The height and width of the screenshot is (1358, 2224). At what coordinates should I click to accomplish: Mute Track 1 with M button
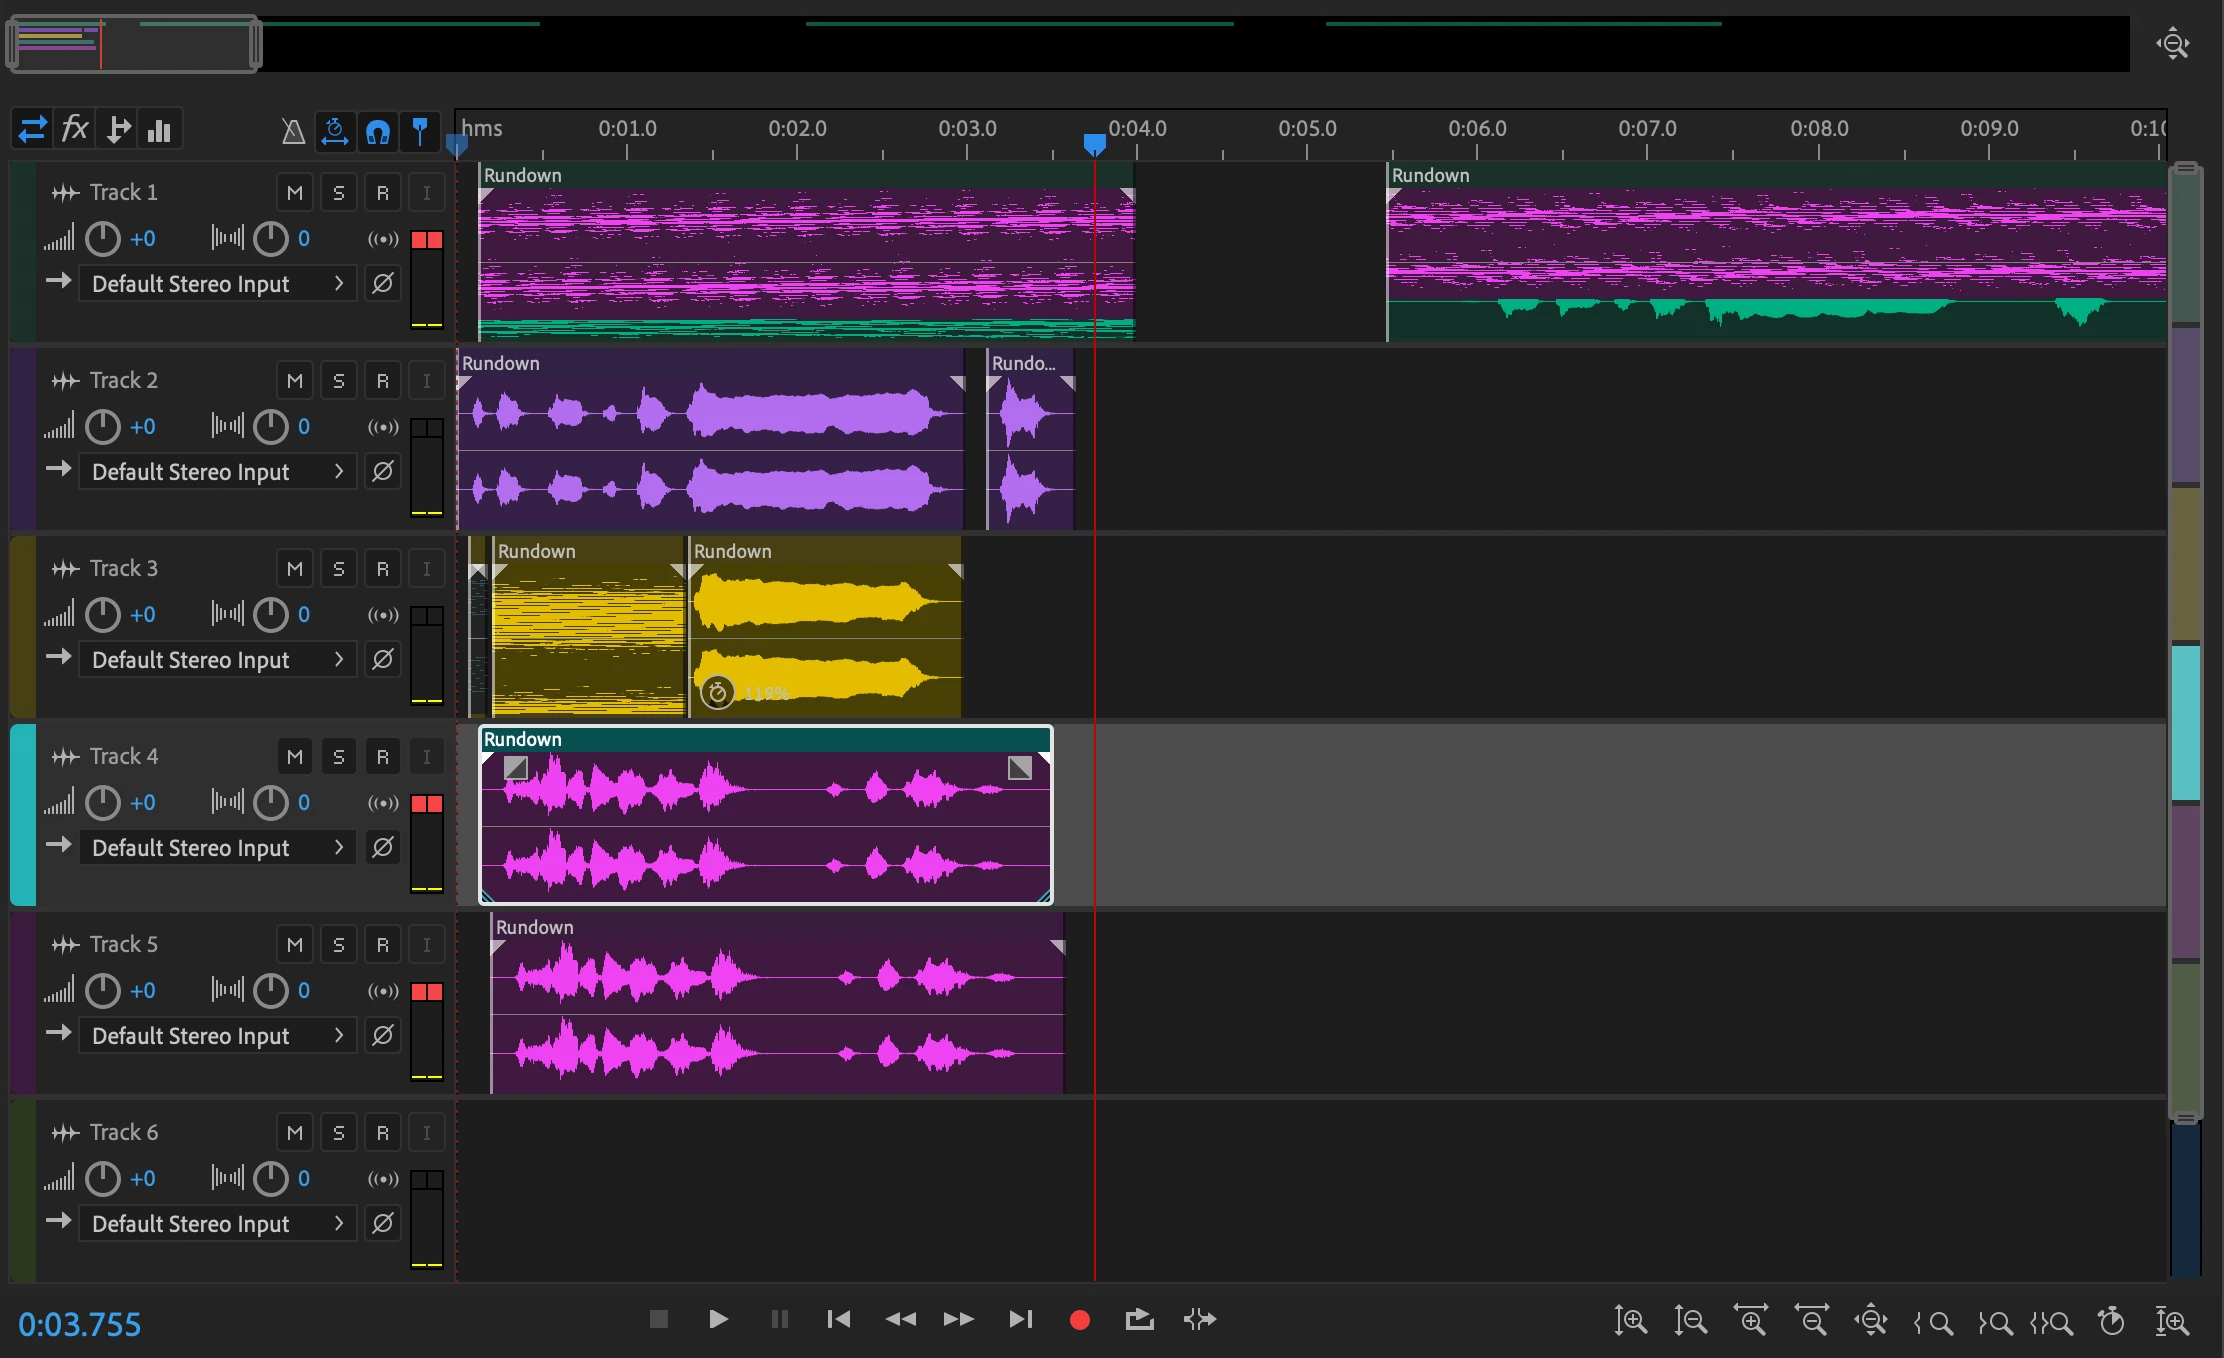click(295, 193)
